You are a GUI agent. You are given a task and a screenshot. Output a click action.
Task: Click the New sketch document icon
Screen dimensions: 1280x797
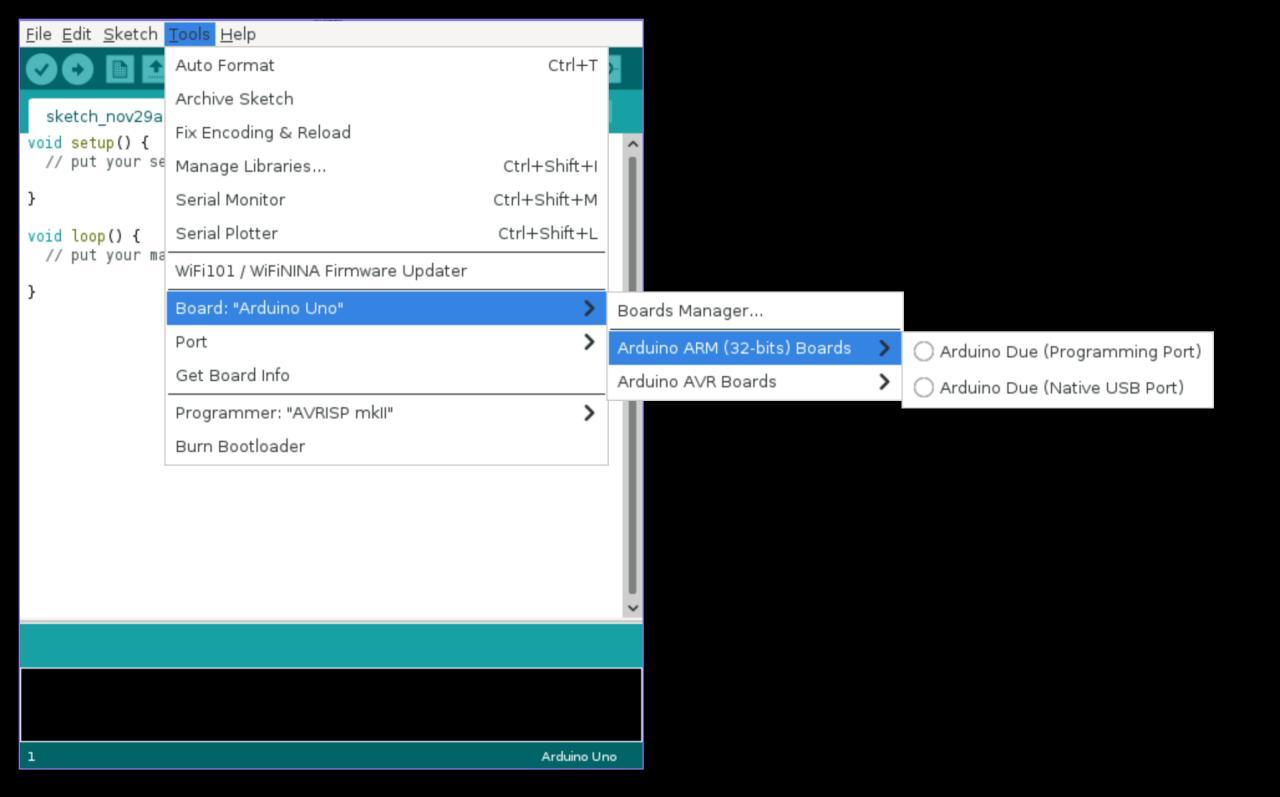pos(120,69)
